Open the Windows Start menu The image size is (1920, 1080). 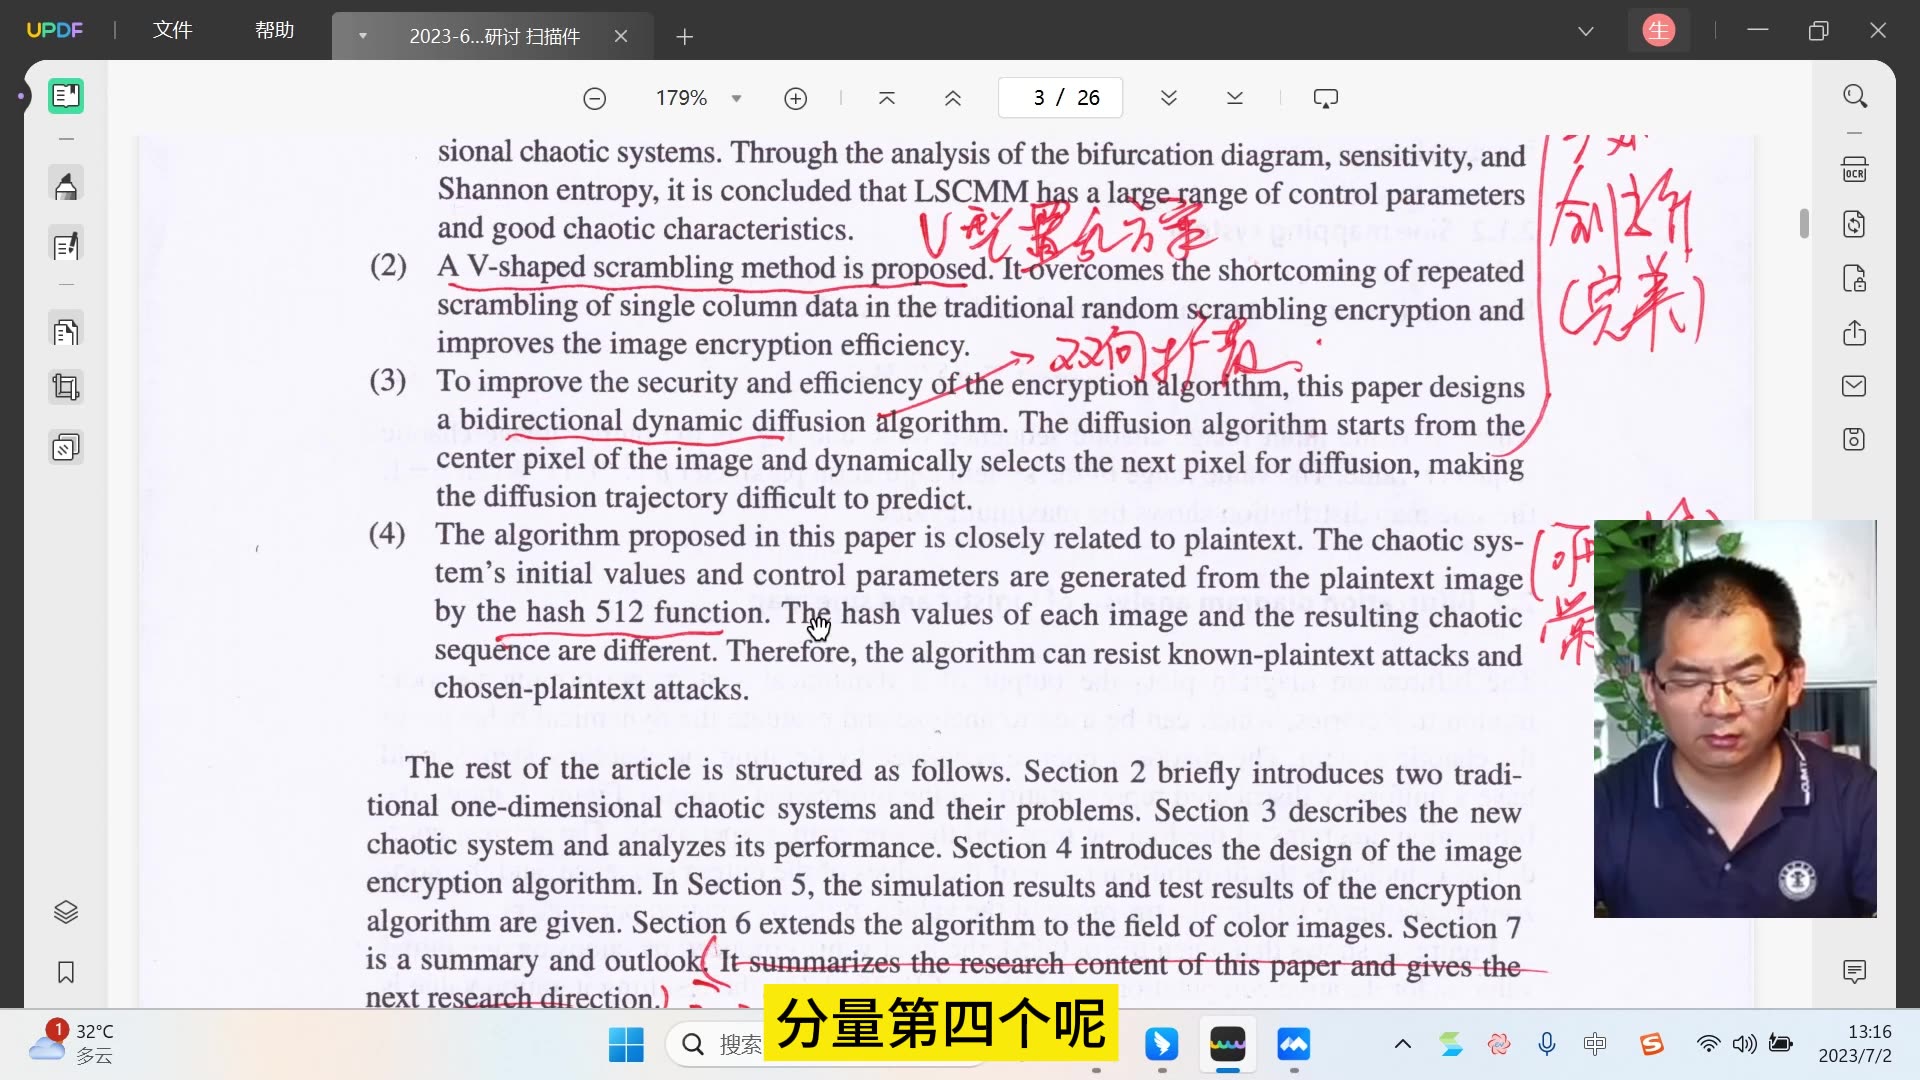point(627,1045)
